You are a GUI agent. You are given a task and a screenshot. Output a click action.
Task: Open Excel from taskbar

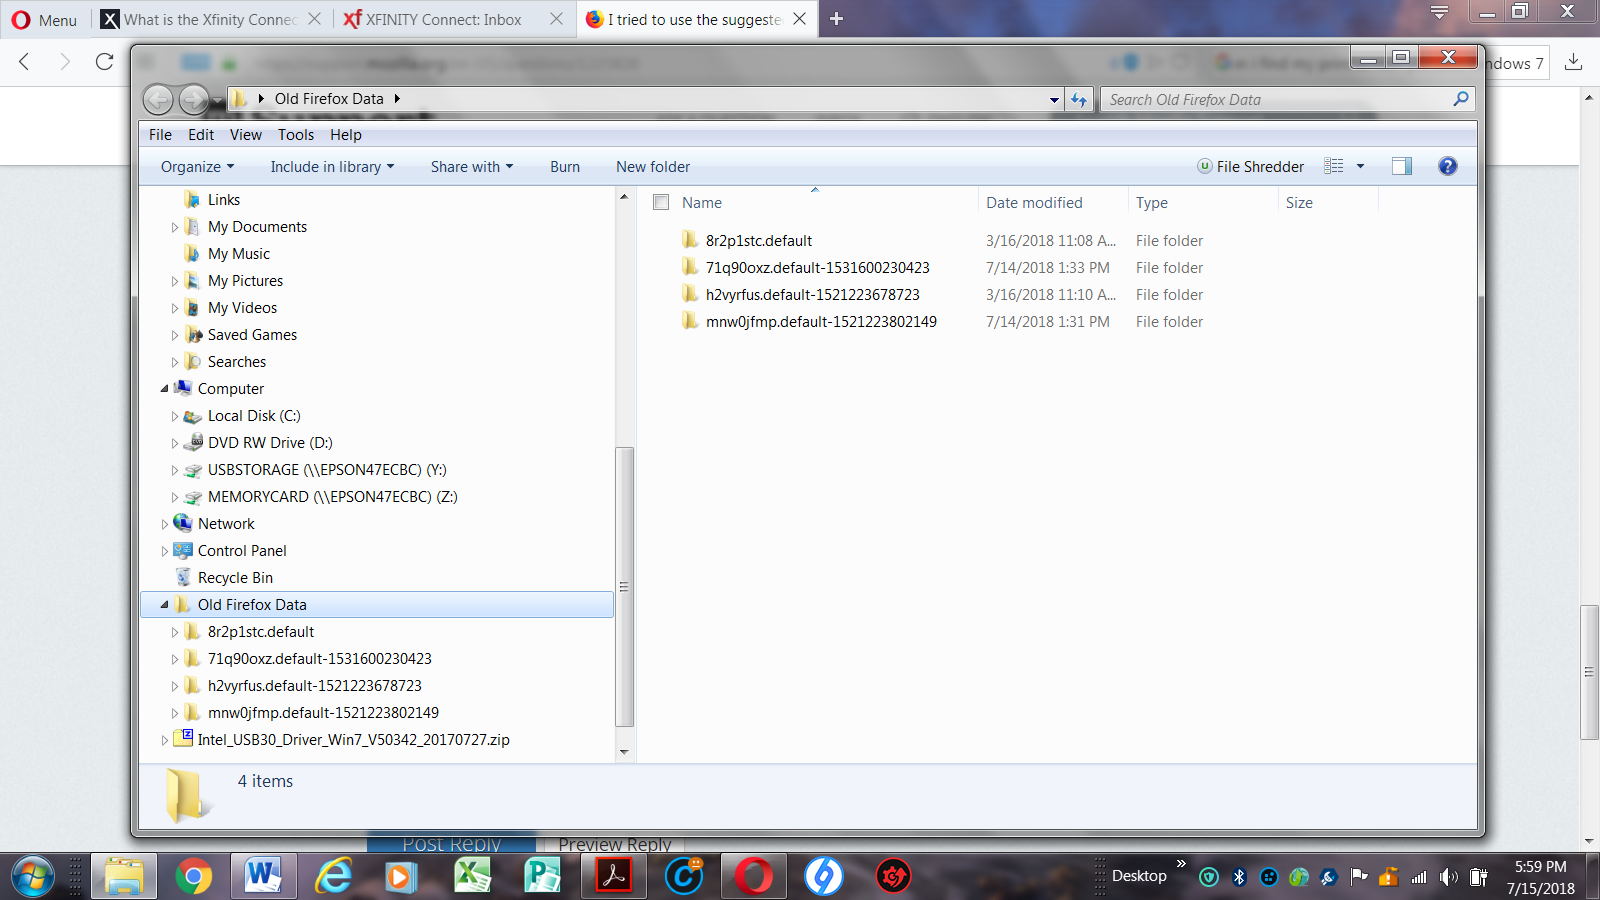[472, 877]
